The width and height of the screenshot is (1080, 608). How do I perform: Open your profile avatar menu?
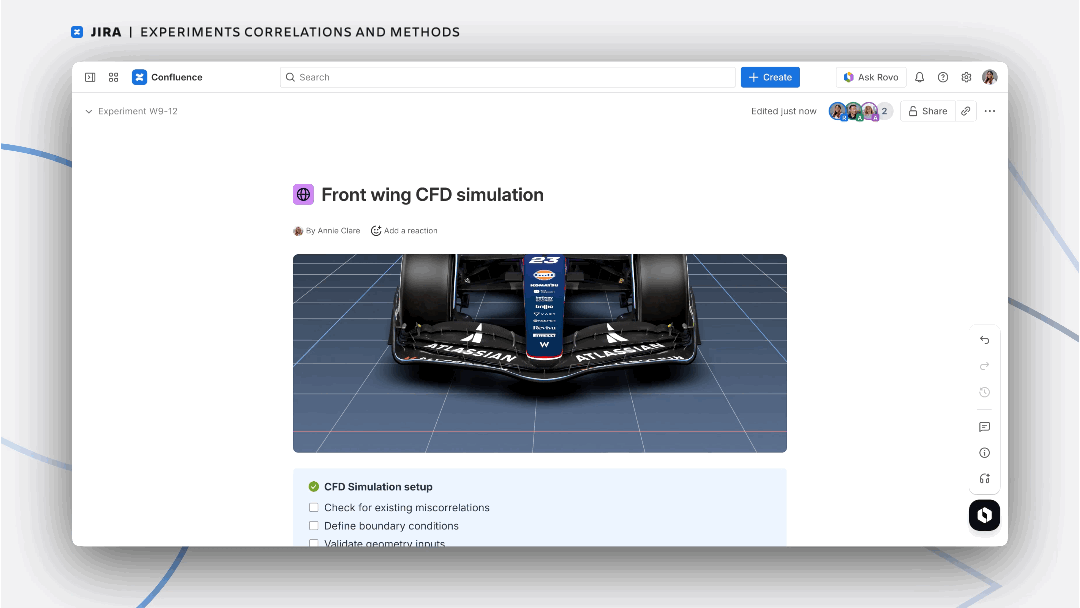(x=989, y=76)
